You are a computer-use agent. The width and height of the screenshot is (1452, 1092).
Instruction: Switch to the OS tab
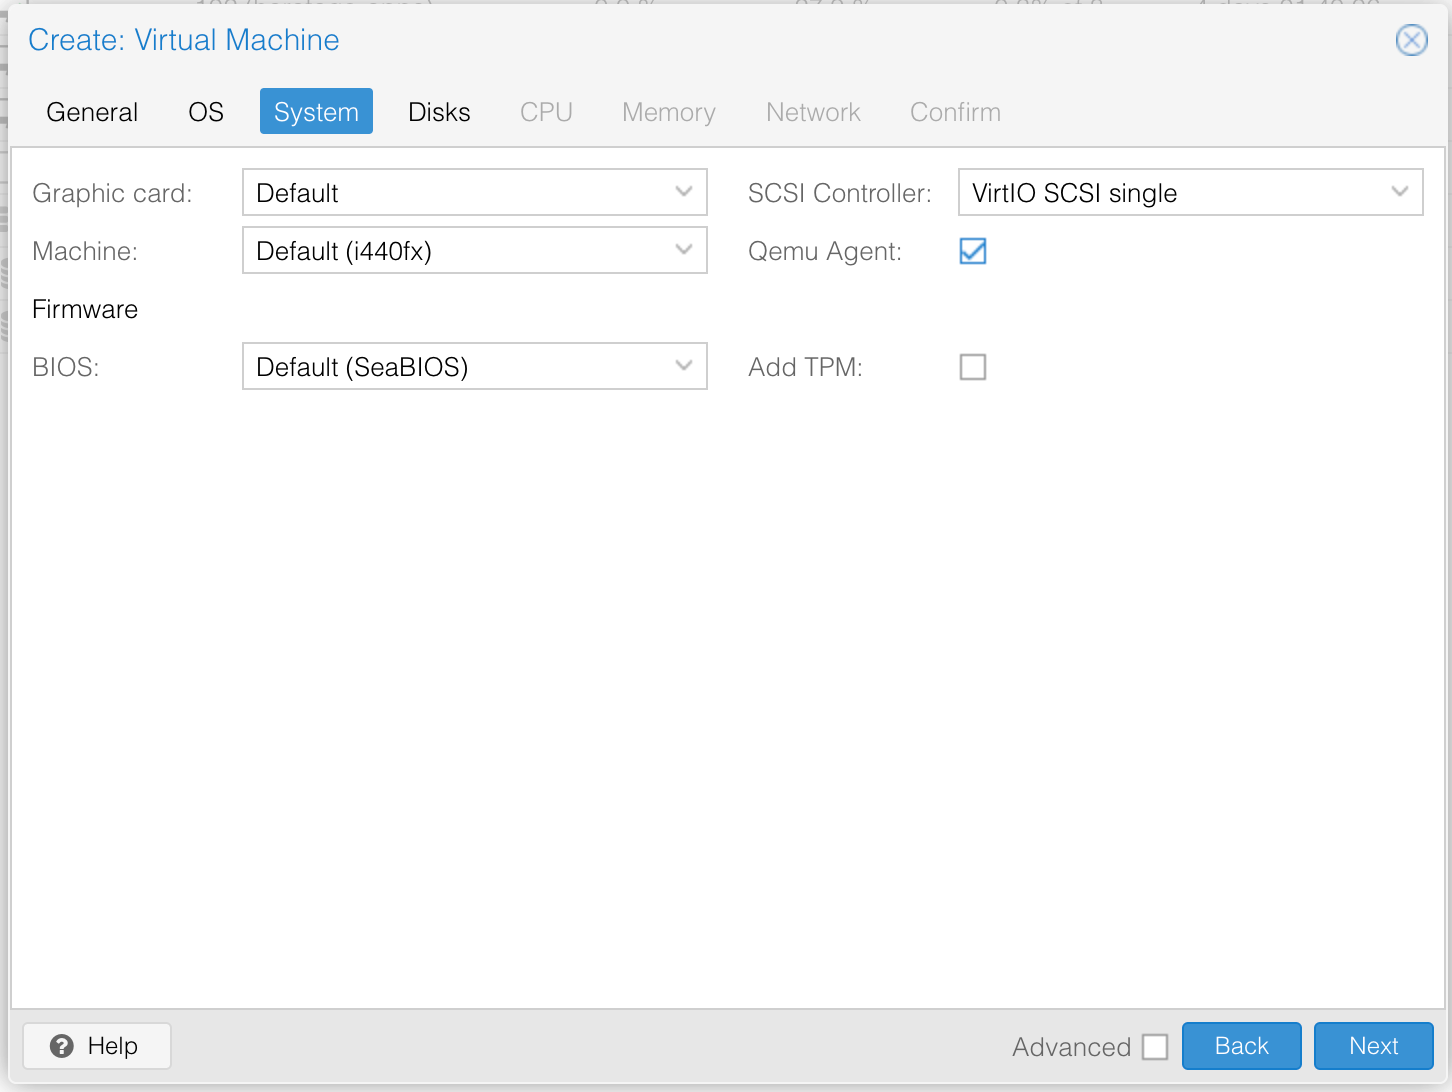206,112
